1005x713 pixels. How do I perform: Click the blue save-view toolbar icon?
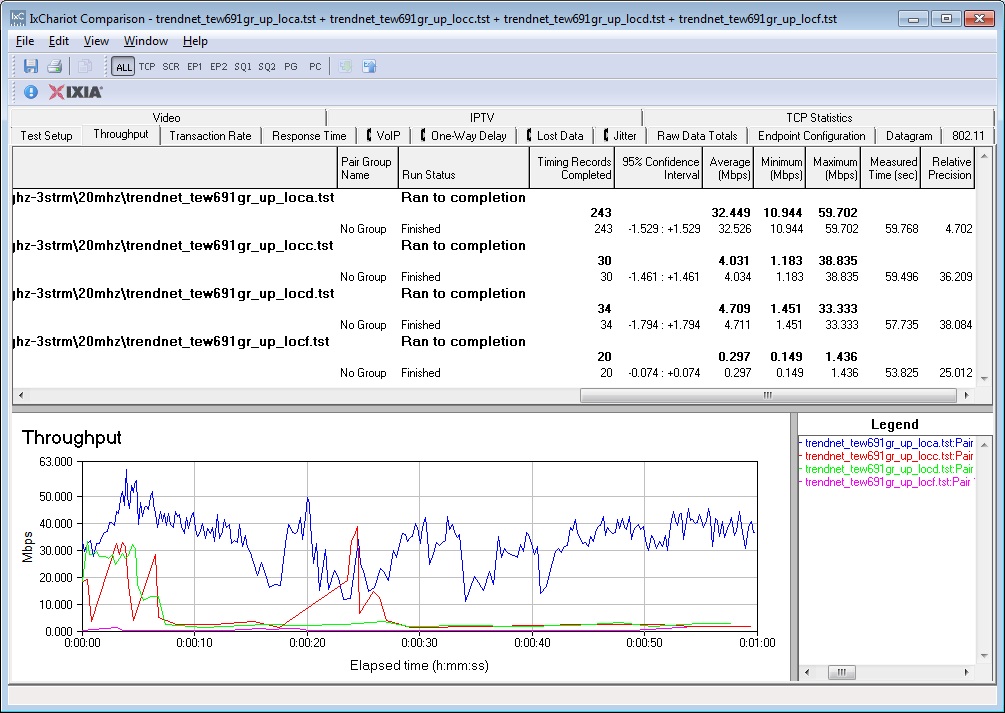click(369, 66)
